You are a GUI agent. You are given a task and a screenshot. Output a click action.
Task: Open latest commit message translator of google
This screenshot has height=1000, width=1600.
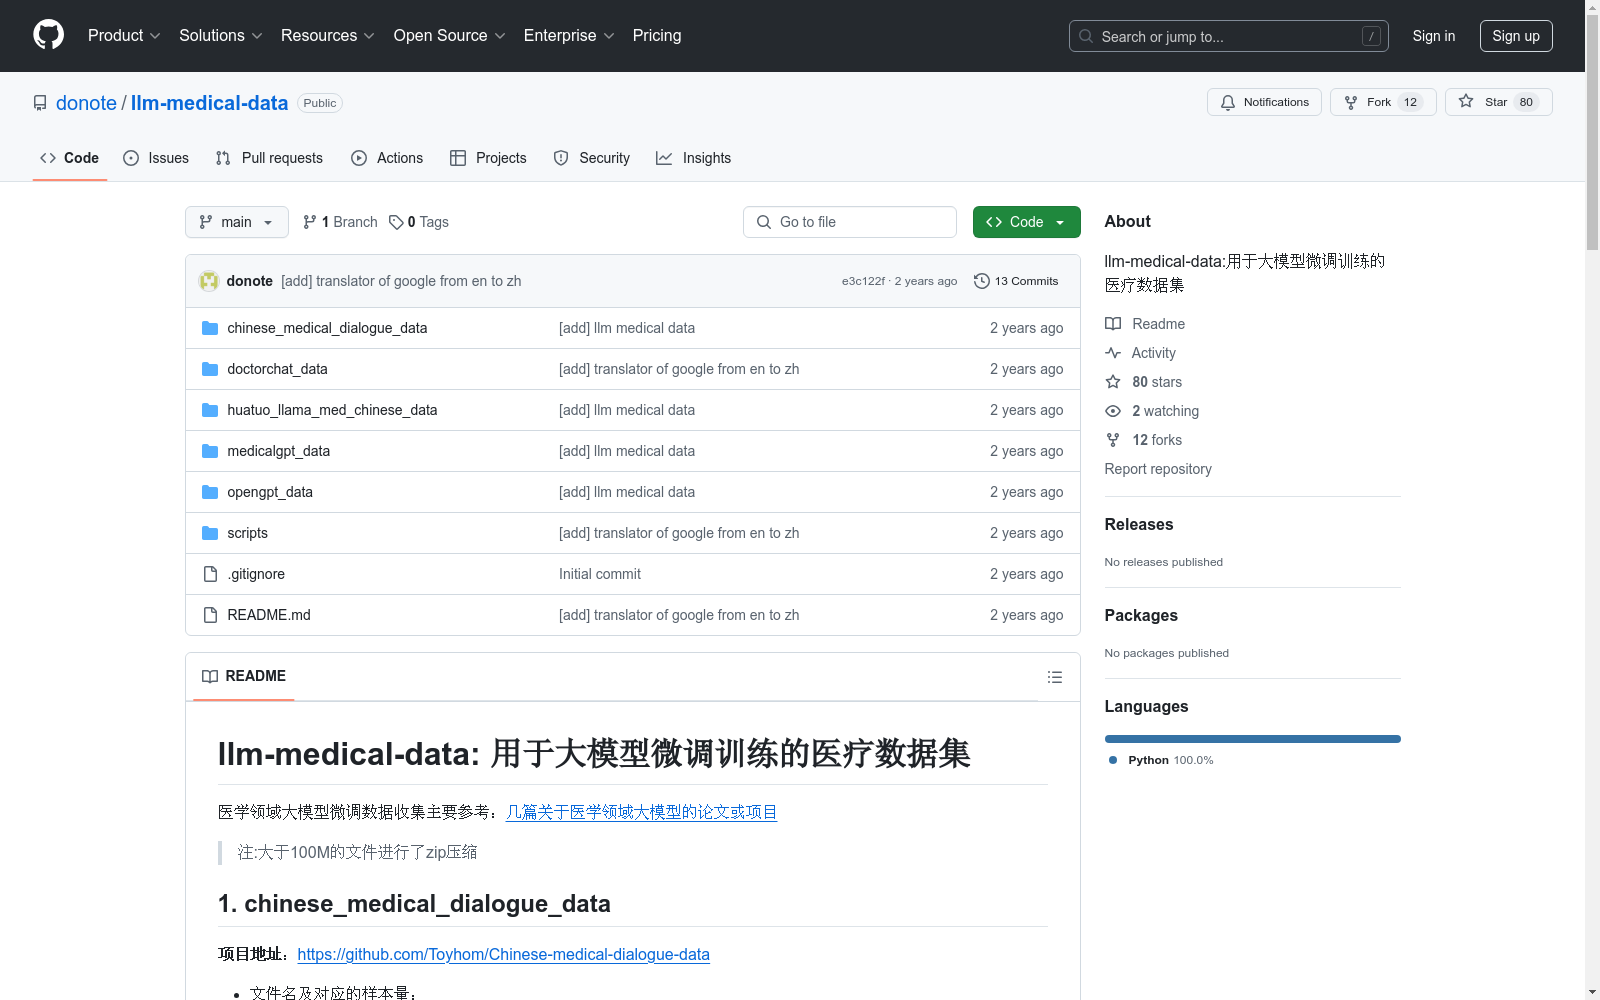[x=401, y=281]
